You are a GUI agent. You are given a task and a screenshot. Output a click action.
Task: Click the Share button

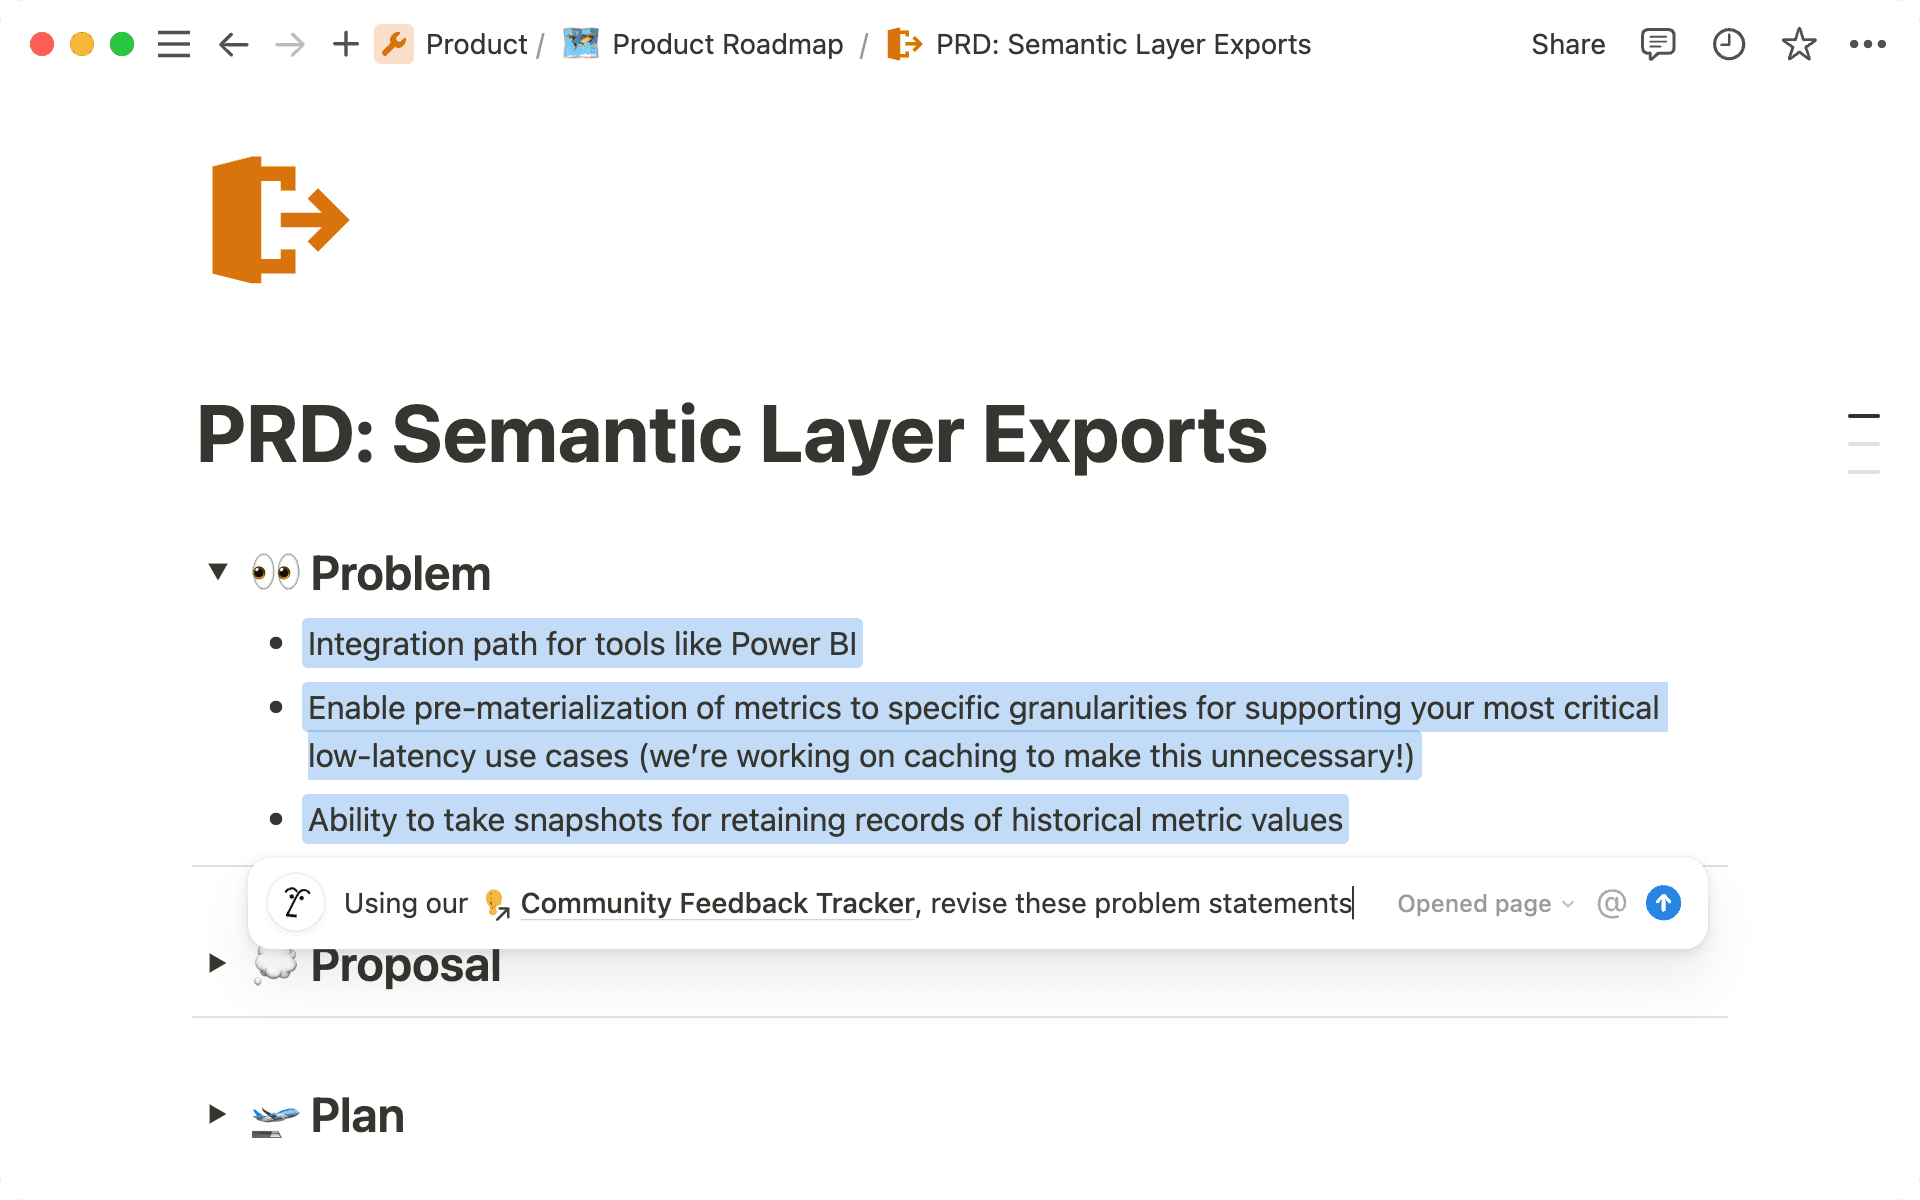pos(1567,45)
